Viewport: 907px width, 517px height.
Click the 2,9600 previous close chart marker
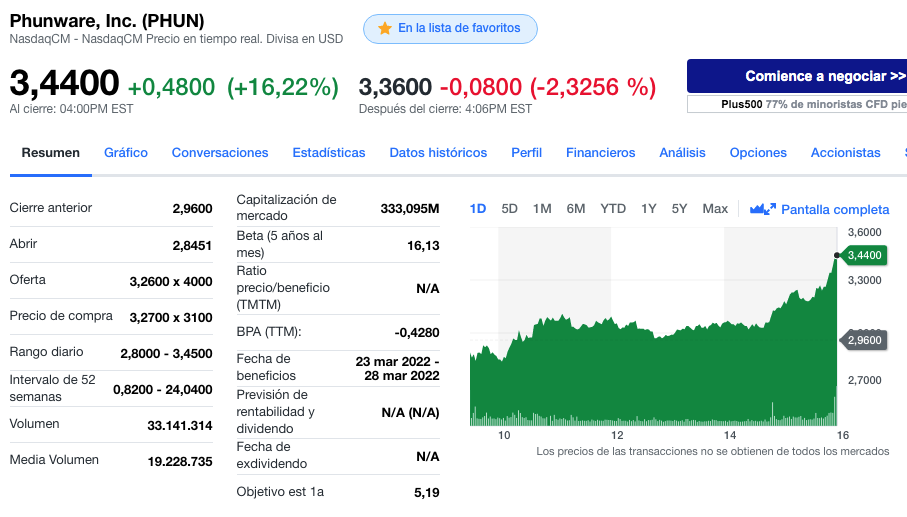[864, 340]
